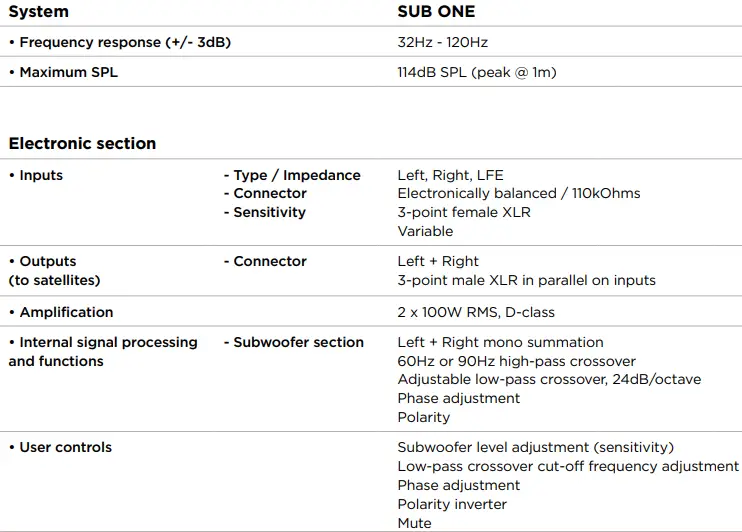
Task: Select the Maximum SPL row label
Action: (x=63, y=72)
